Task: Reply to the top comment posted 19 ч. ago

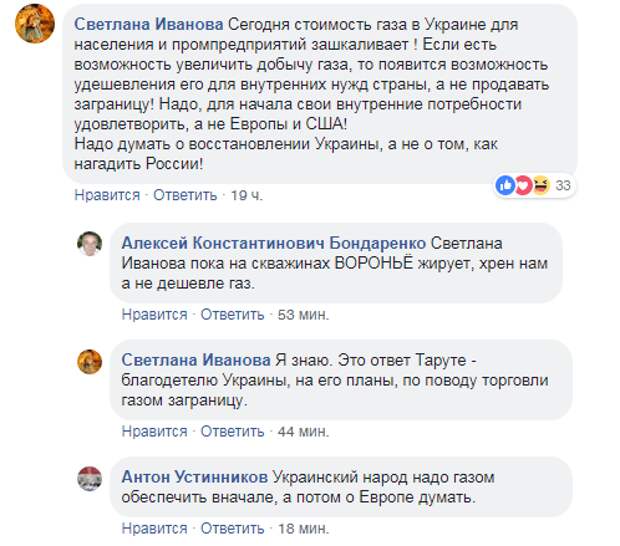Action: [x=185, y=195]
